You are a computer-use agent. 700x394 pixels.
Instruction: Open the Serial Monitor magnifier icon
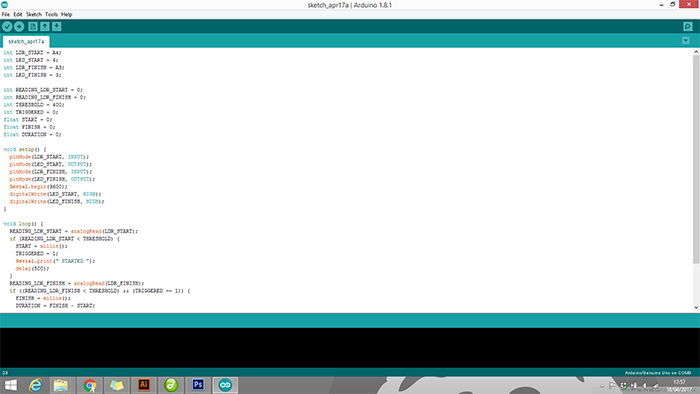(688, 27)
